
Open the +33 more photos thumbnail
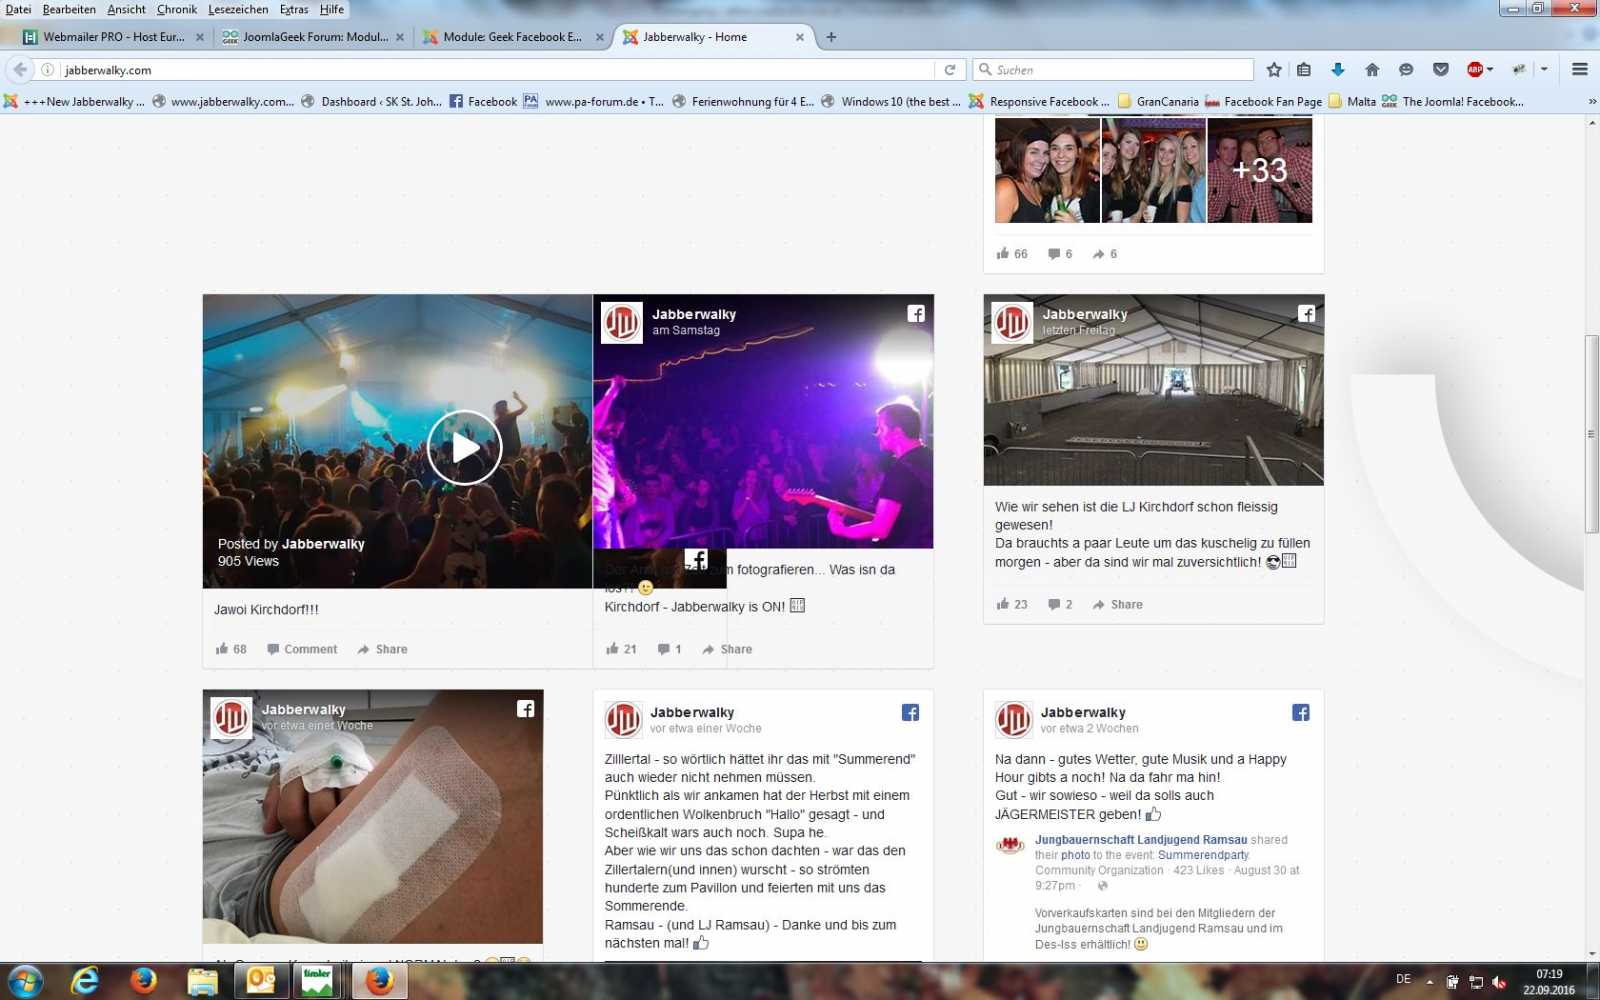pyautogui.click(x=1260, y=170)
